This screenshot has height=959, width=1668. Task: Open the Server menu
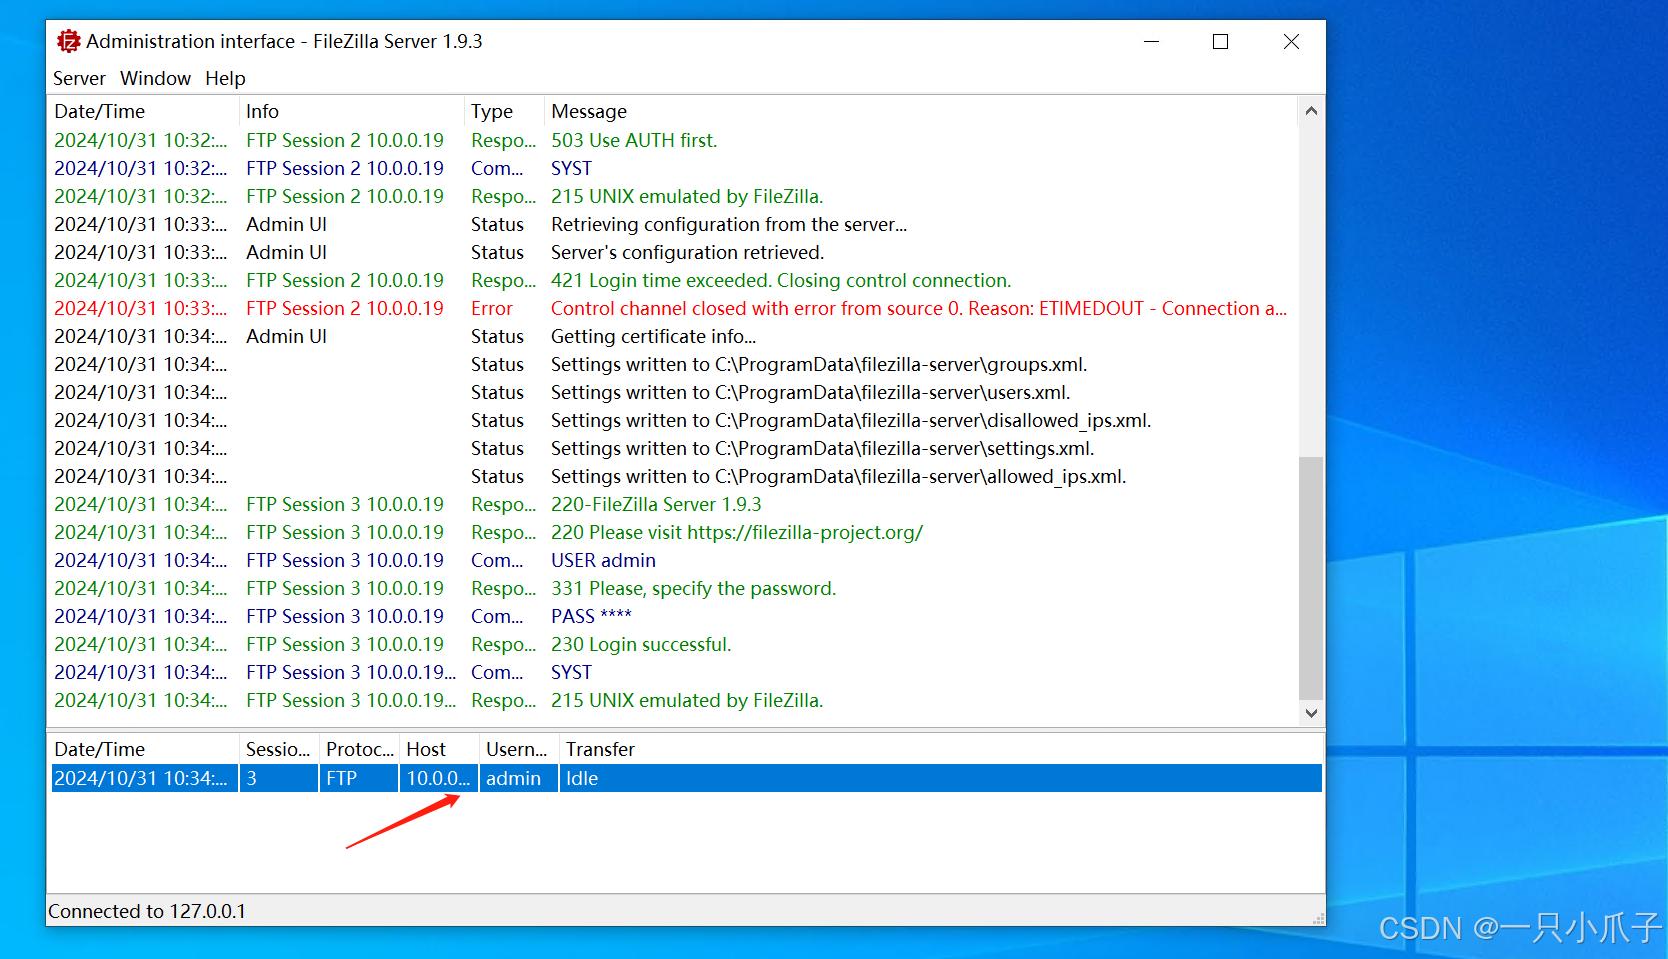pos(79,78)
